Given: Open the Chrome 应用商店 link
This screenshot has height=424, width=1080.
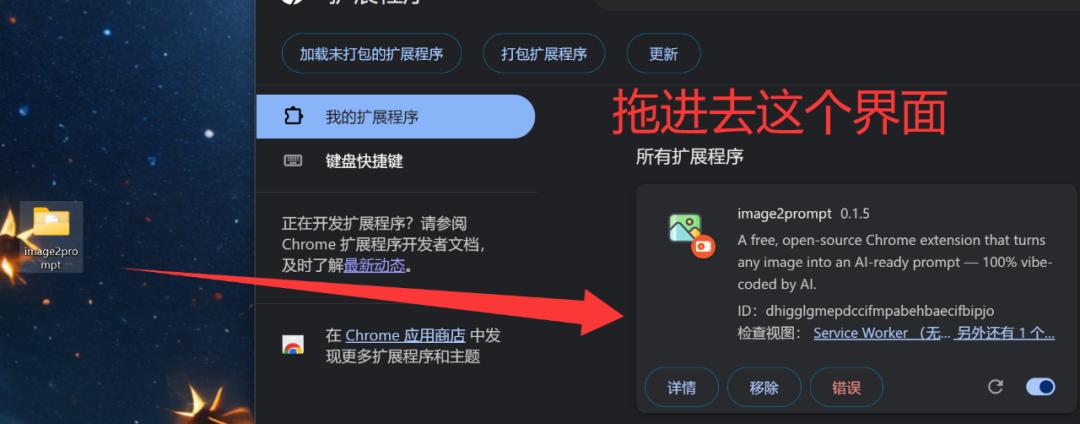Looking at the screenshot, I should pos(405,336).
